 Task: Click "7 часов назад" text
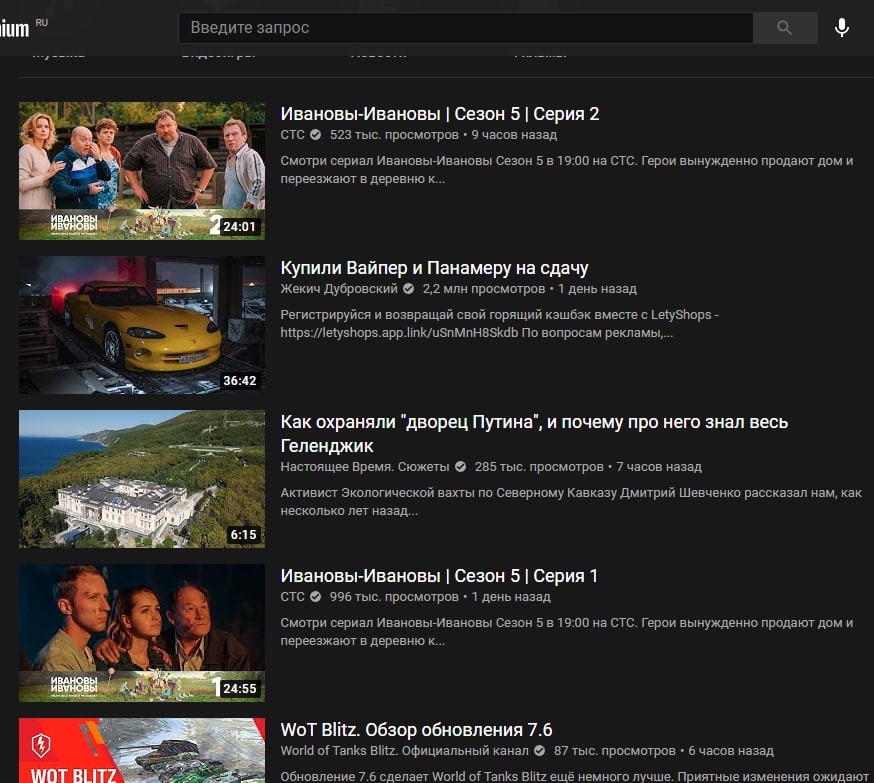pos(659,466)
